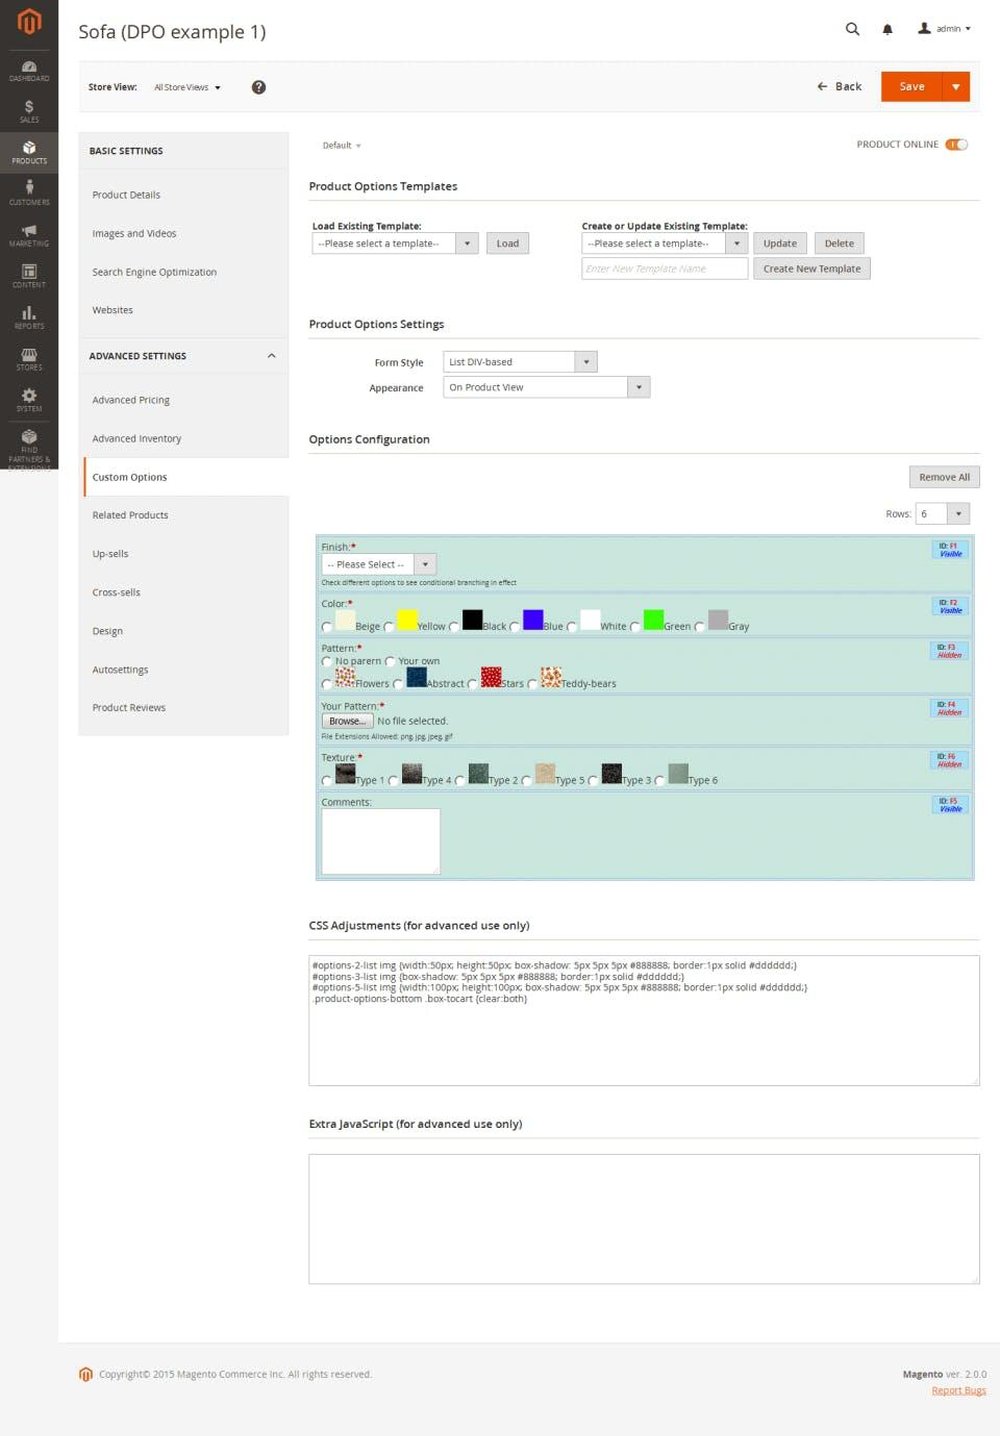Click the footer Magento logo icon
Viewport: 1000px width, 1436px height.
point(85,1374)
